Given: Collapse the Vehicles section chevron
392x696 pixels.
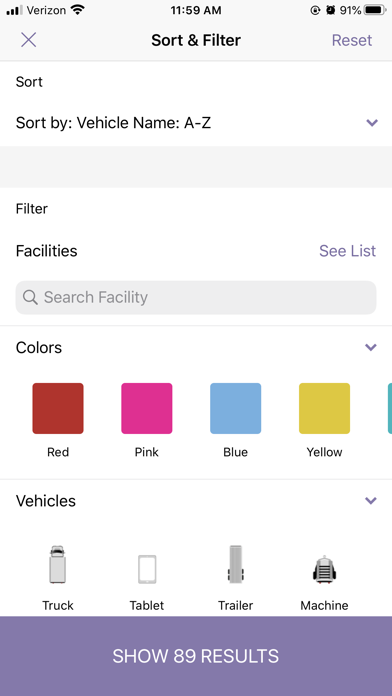Looking at the screenshot, I should point(371,501).
